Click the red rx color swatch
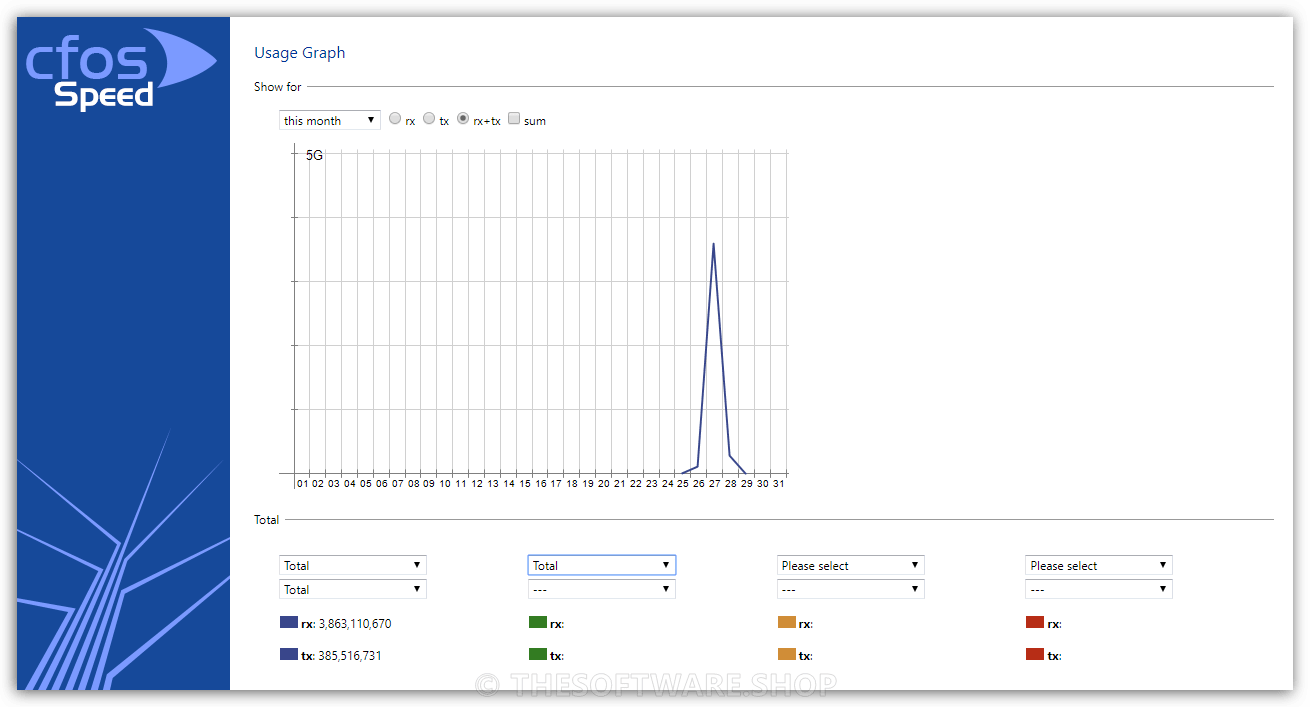 click(x=1034, y=622)
